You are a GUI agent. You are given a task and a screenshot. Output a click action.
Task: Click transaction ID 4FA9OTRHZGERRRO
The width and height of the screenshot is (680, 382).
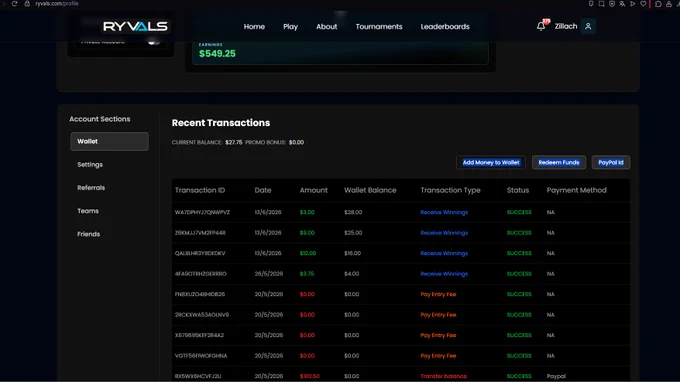point(200,274)
